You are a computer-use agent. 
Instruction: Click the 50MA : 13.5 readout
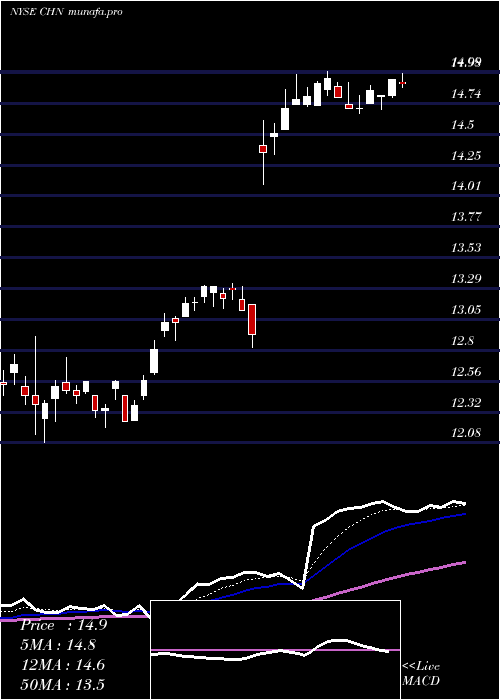point(63,685)
